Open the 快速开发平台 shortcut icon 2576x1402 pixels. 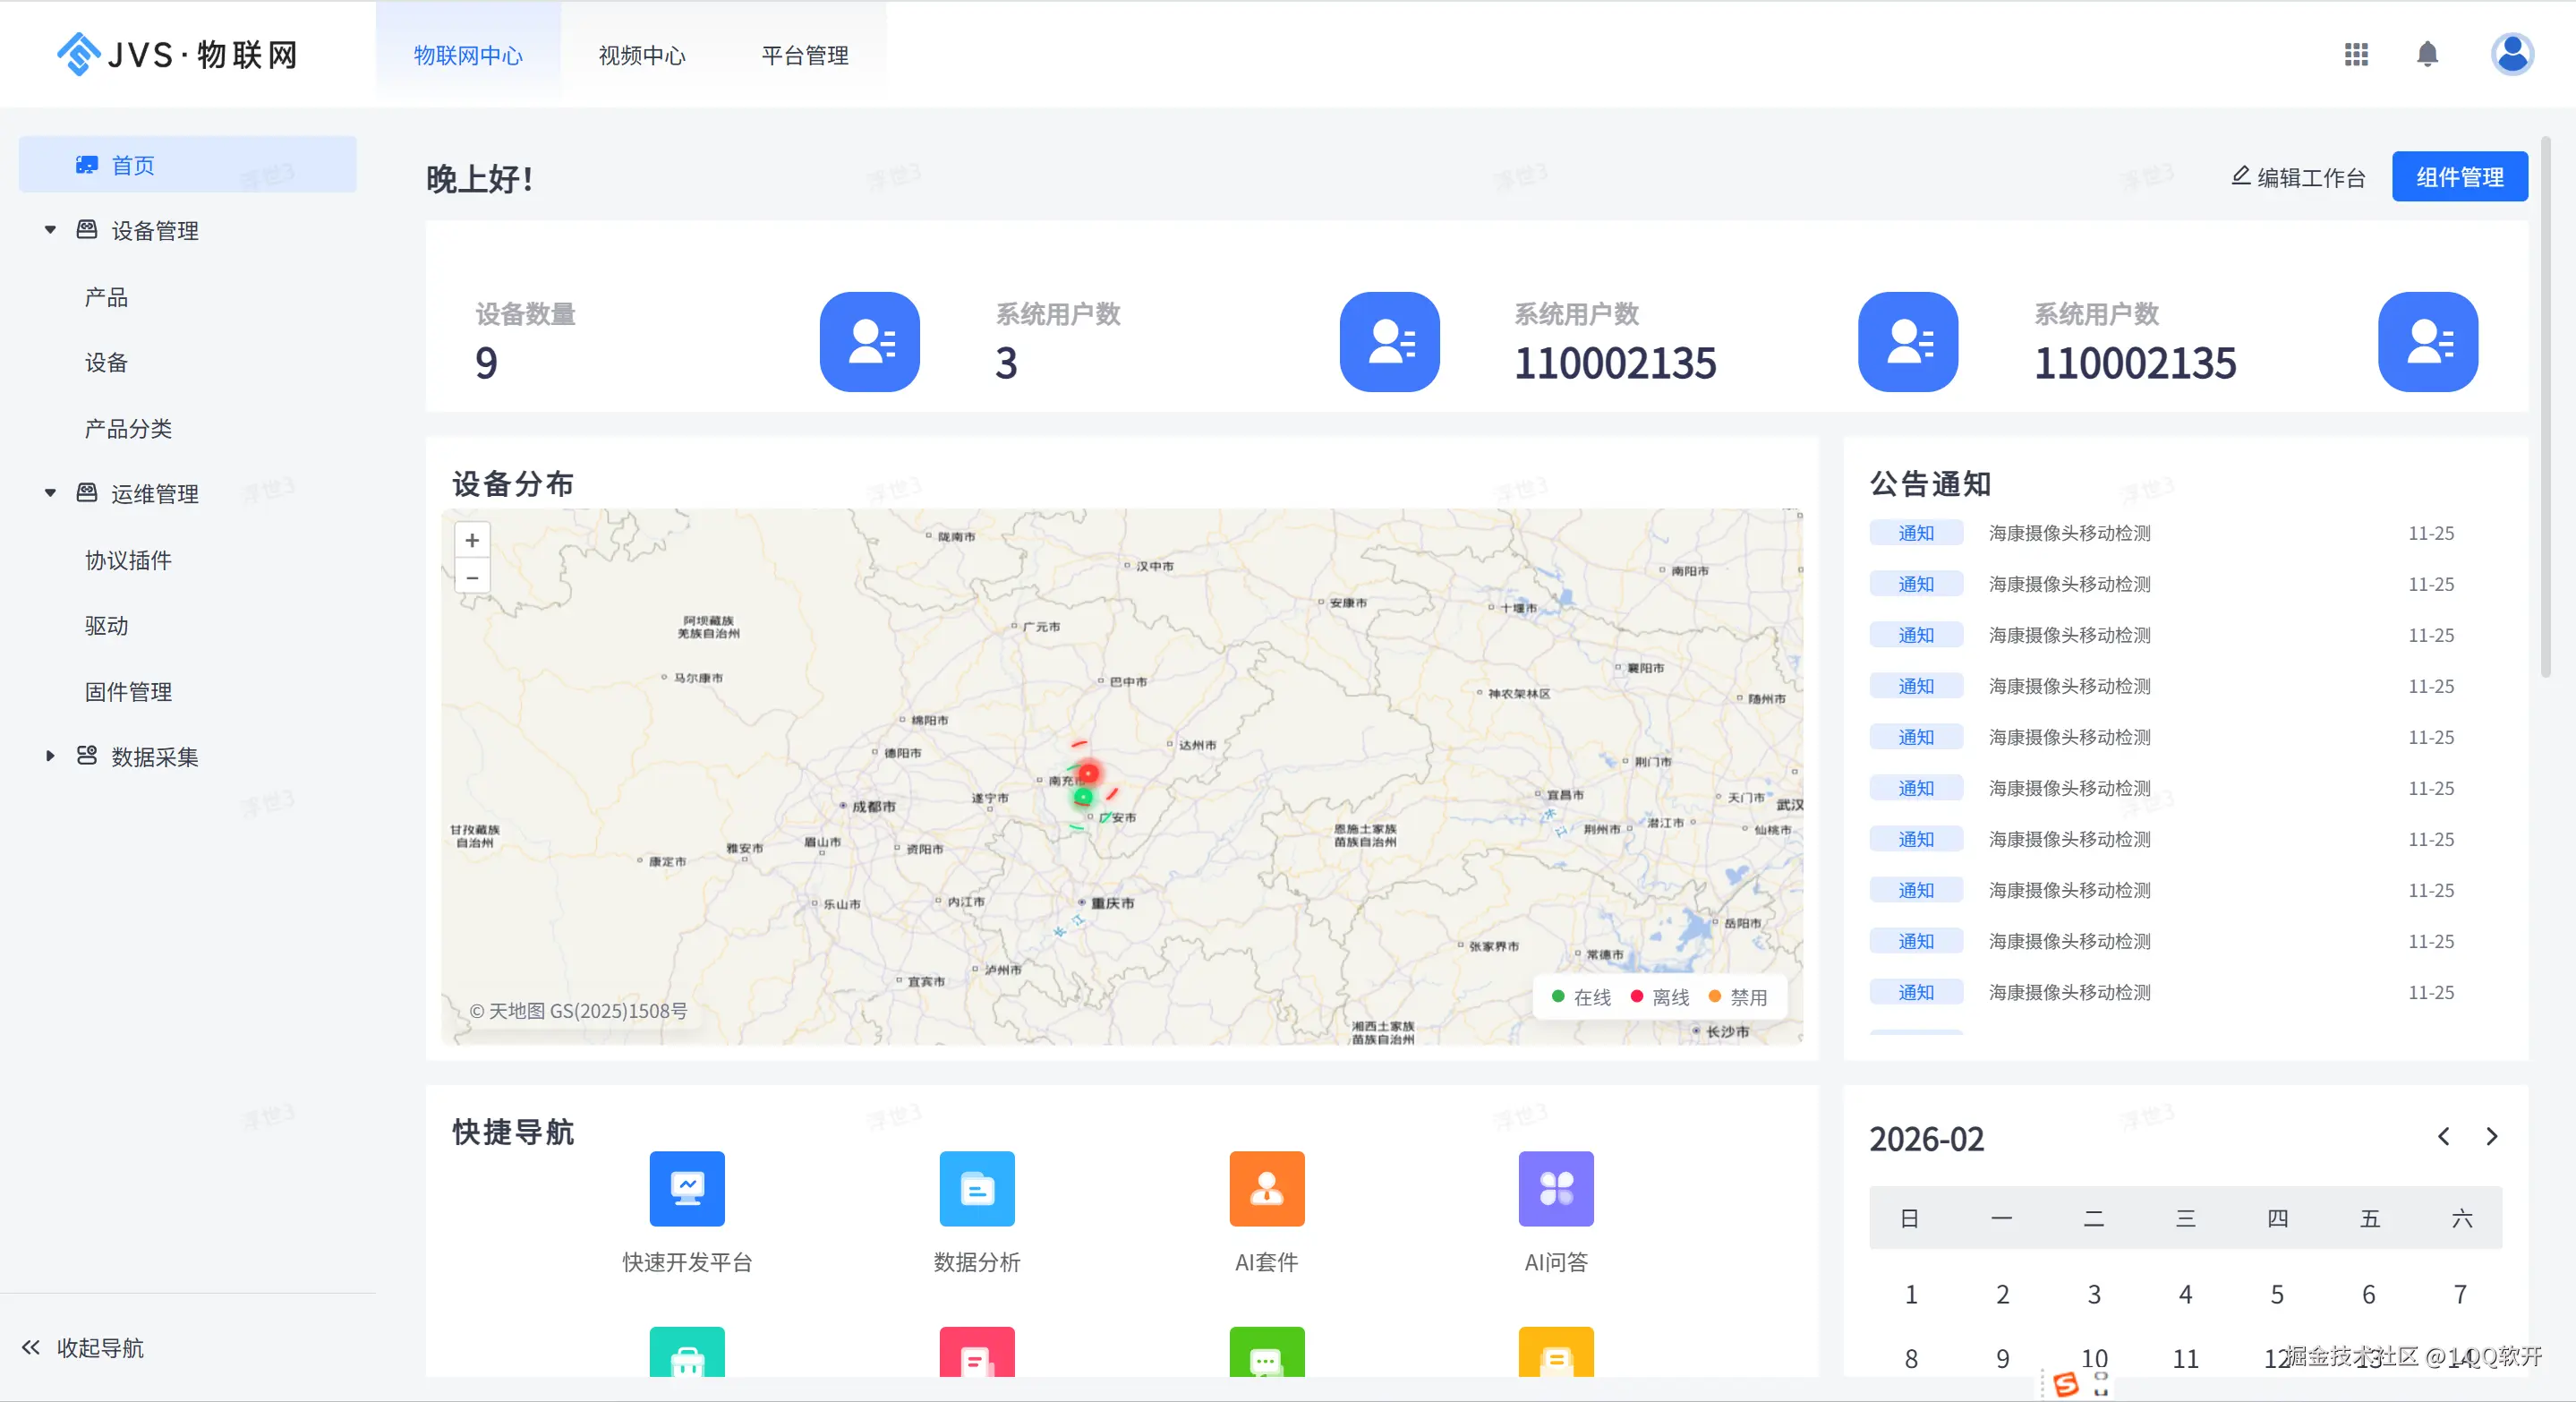(687, 1188)
